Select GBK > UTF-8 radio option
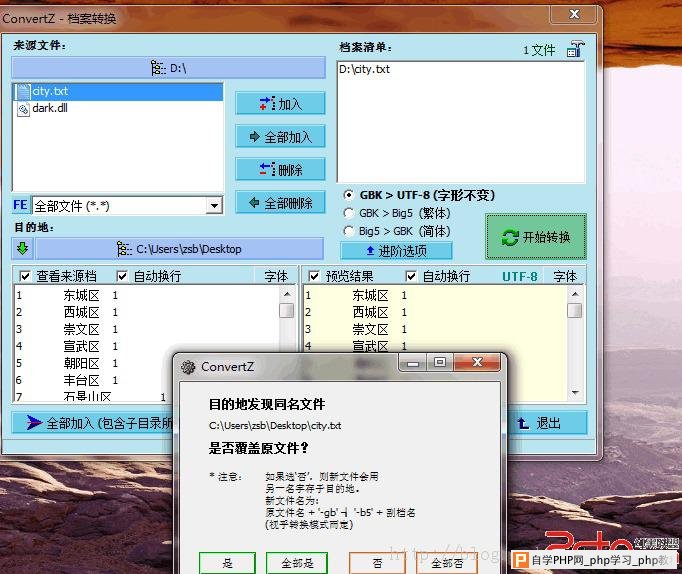 348,195
